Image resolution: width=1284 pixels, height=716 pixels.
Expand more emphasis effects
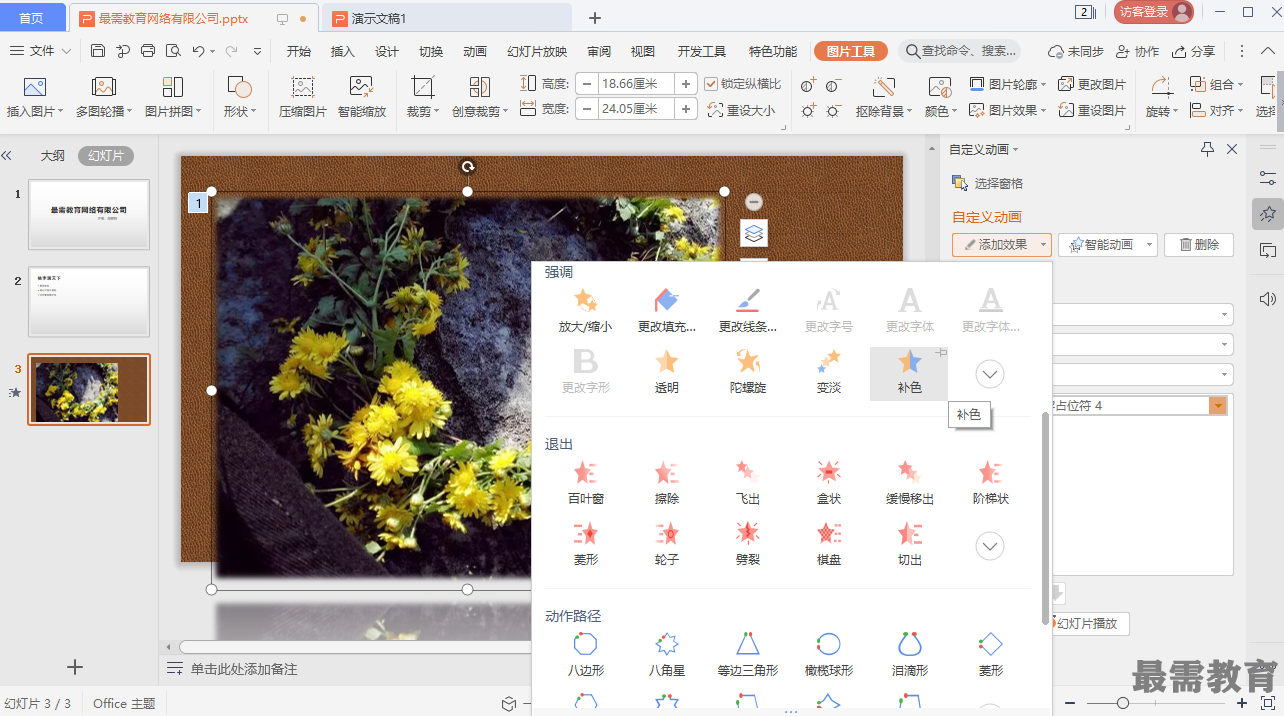[990, 374]
